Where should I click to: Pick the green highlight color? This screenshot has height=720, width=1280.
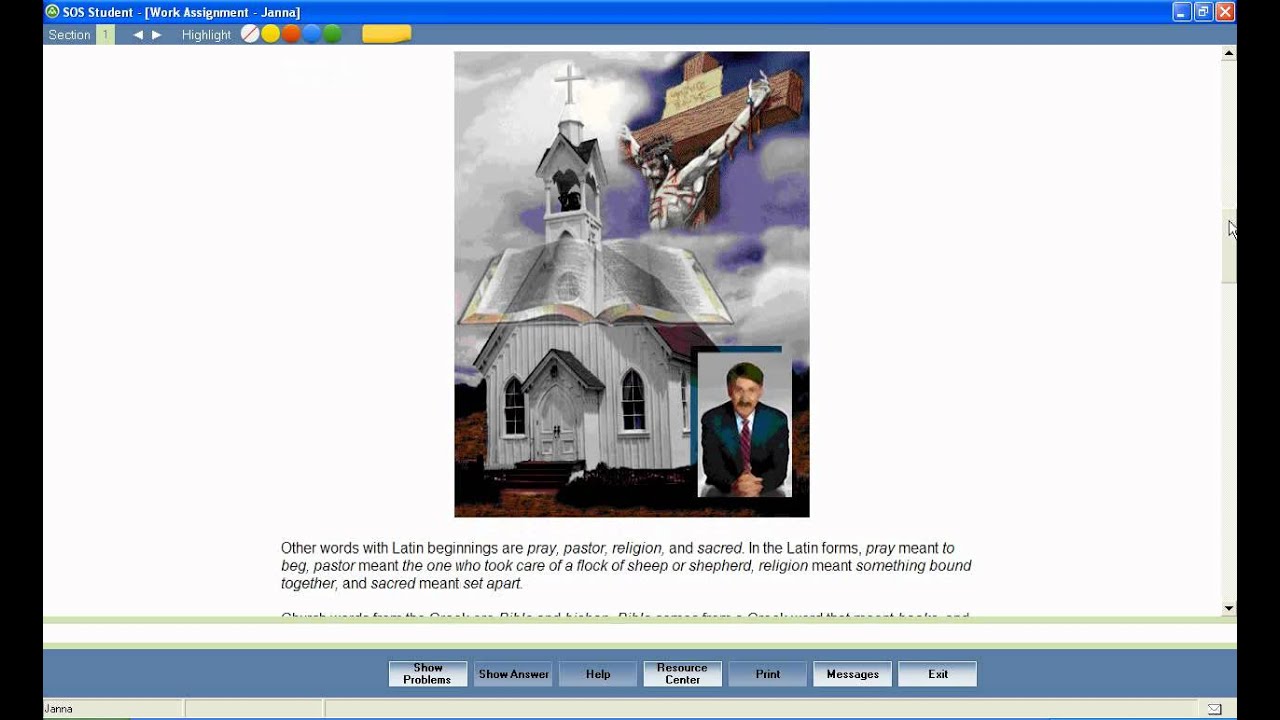click(332, 34)
